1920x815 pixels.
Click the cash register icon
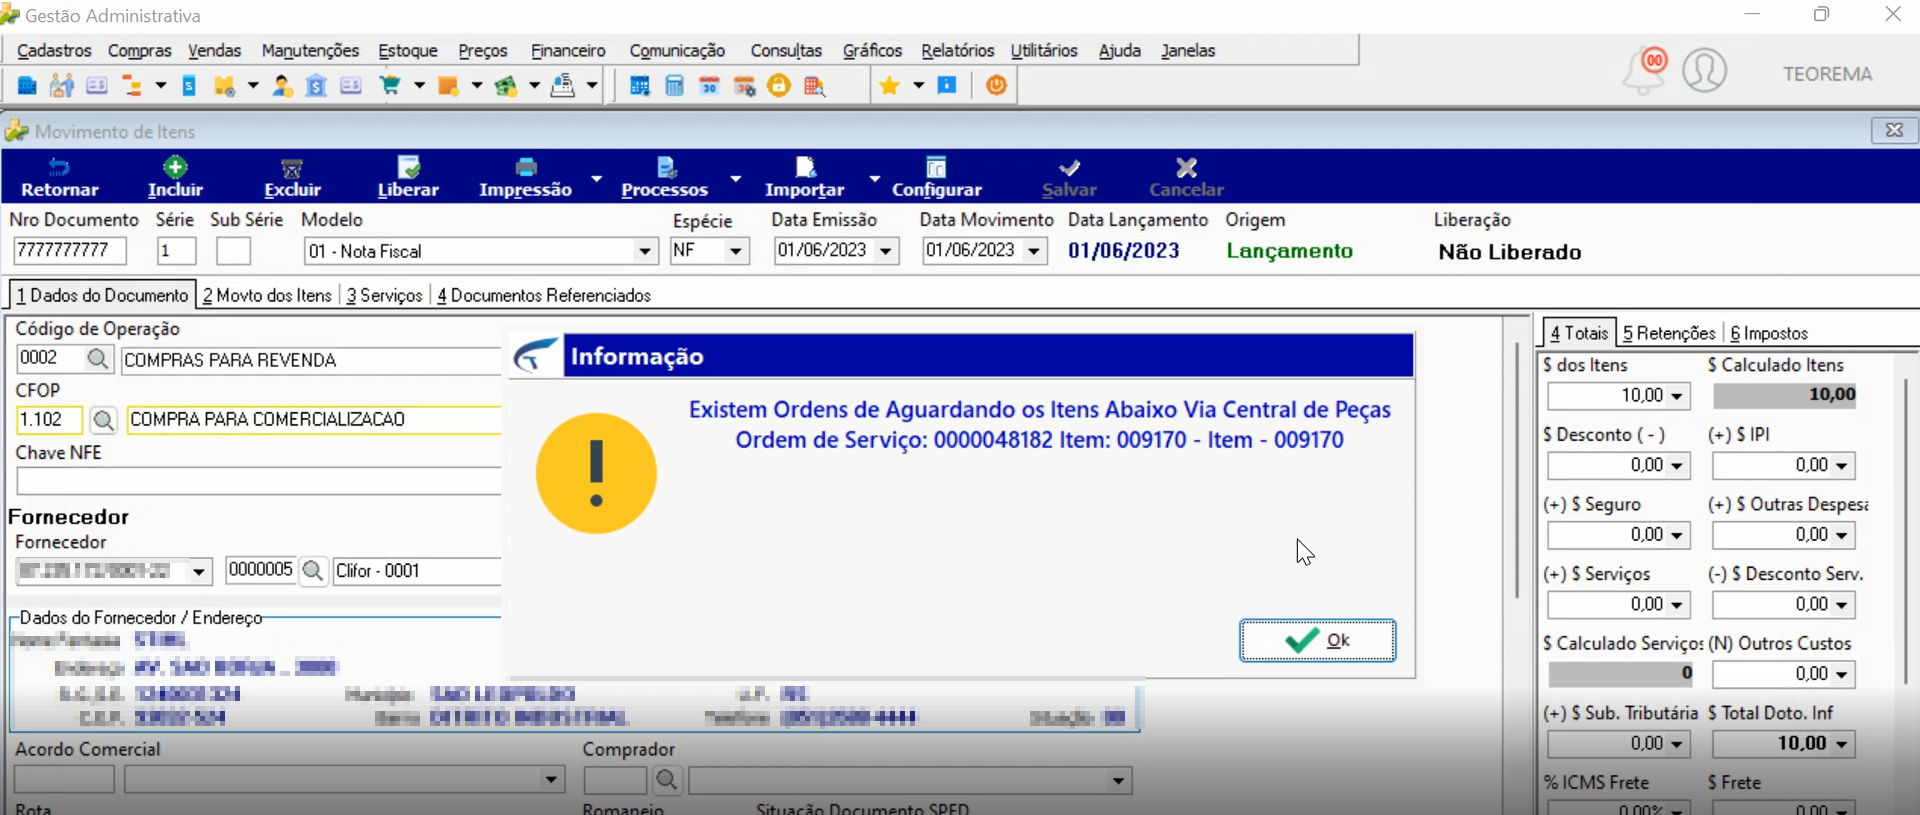563,86
